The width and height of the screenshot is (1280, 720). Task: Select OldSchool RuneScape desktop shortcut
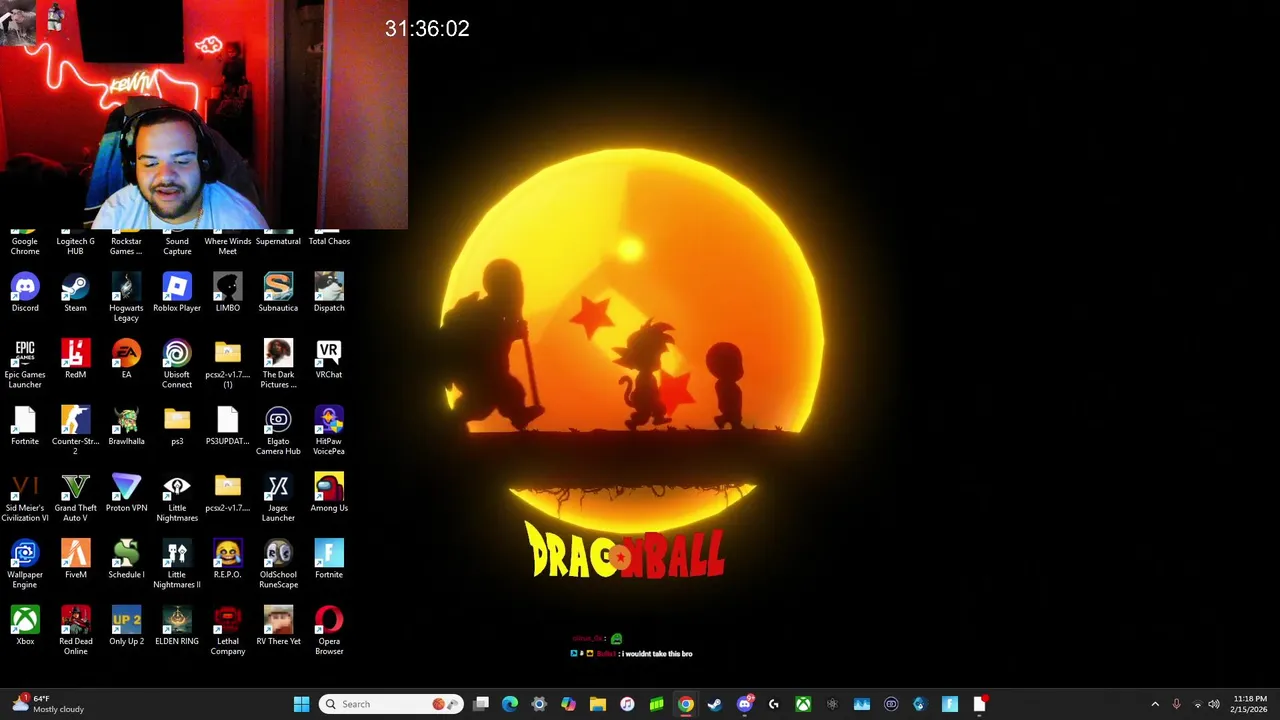coord(278,564)
